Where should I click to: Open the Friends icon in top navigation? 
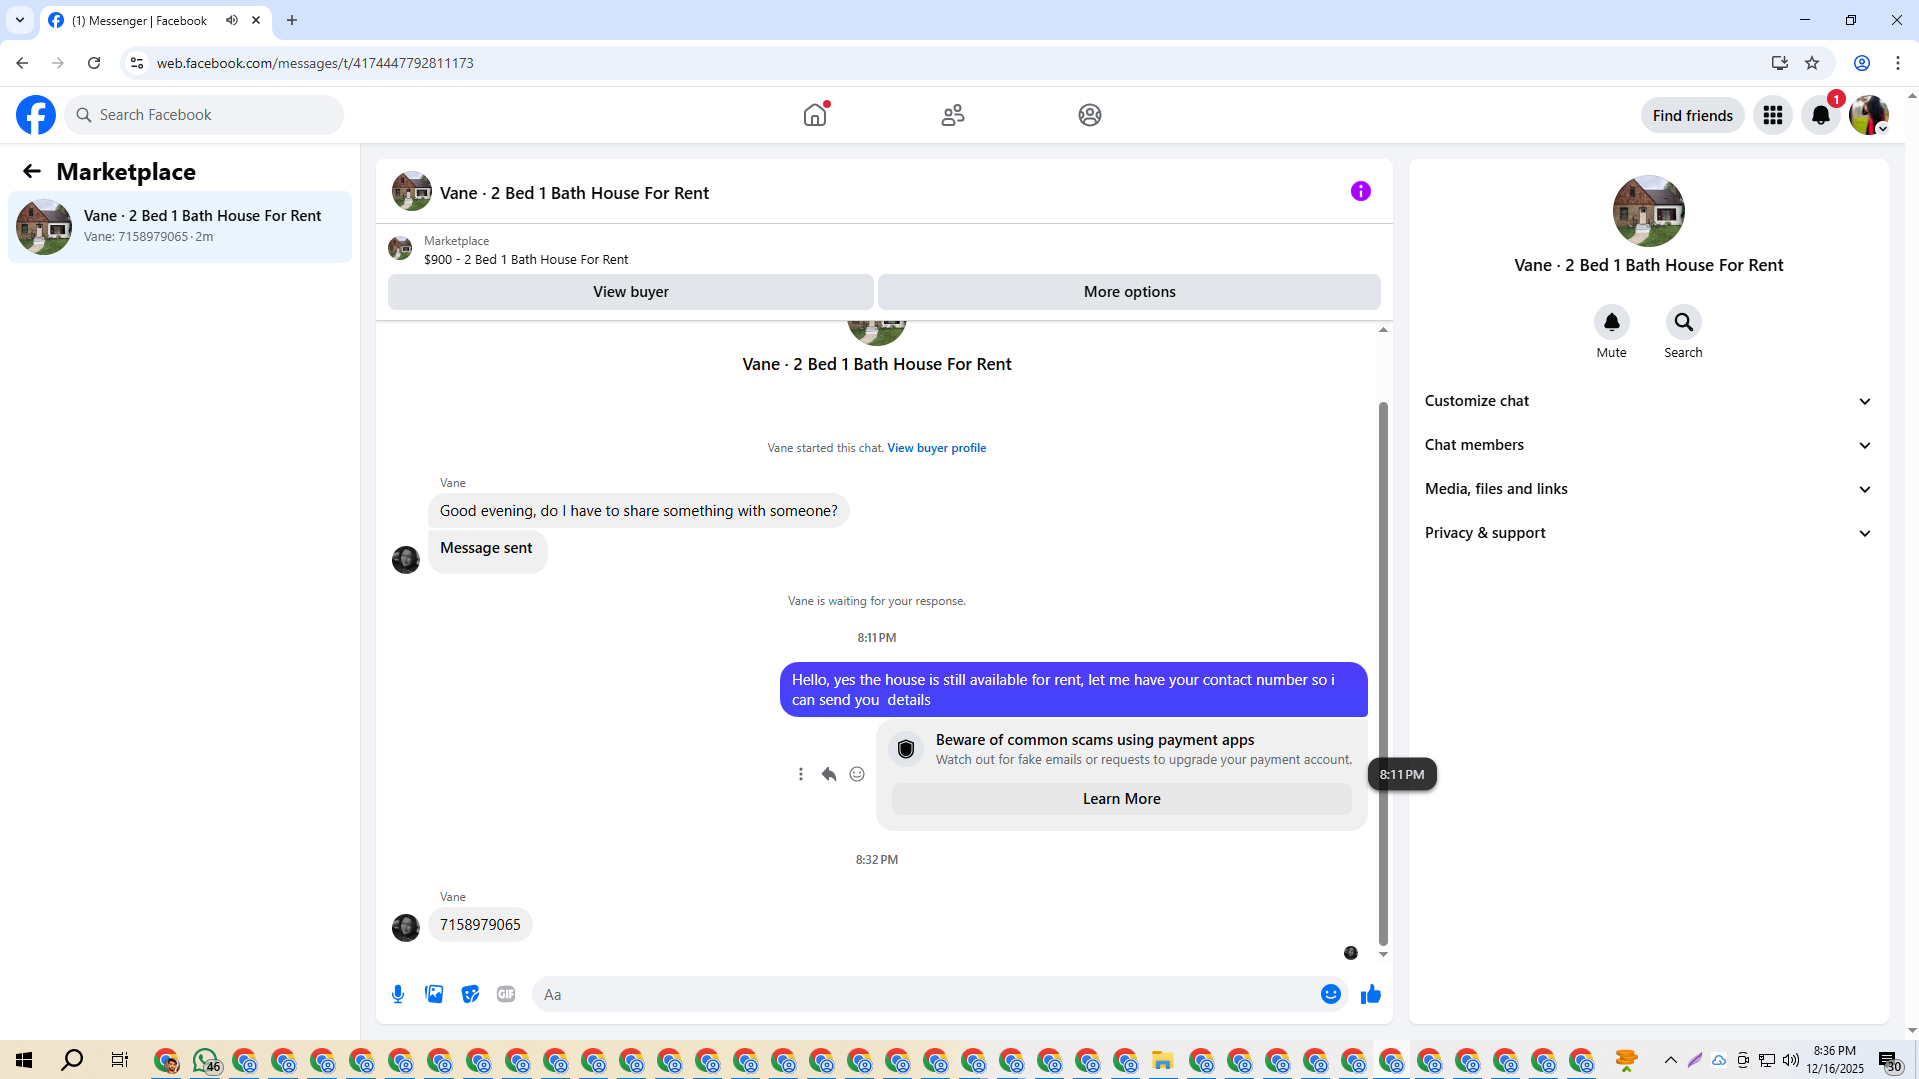point(953,115)
